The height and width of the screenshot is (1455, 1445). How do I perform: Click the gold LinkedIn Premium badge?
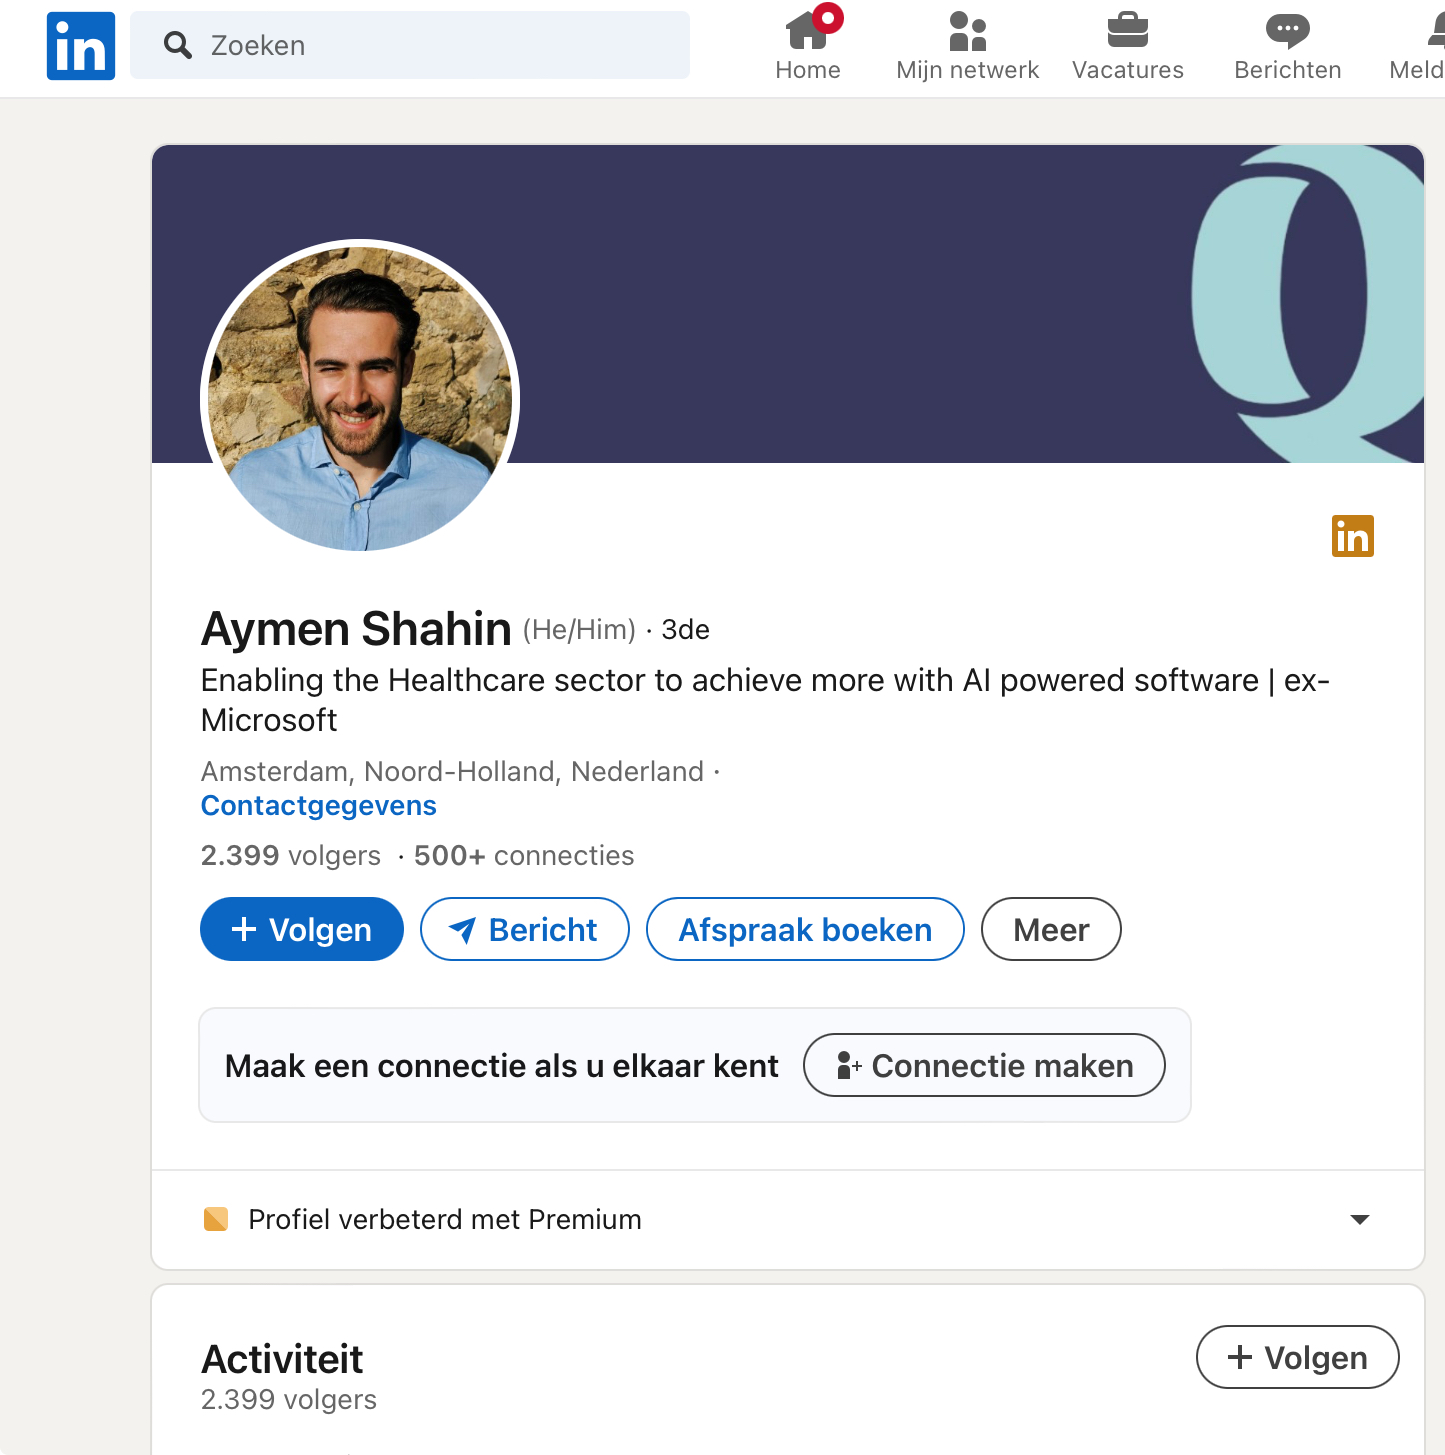click(x=1352, y=536)
